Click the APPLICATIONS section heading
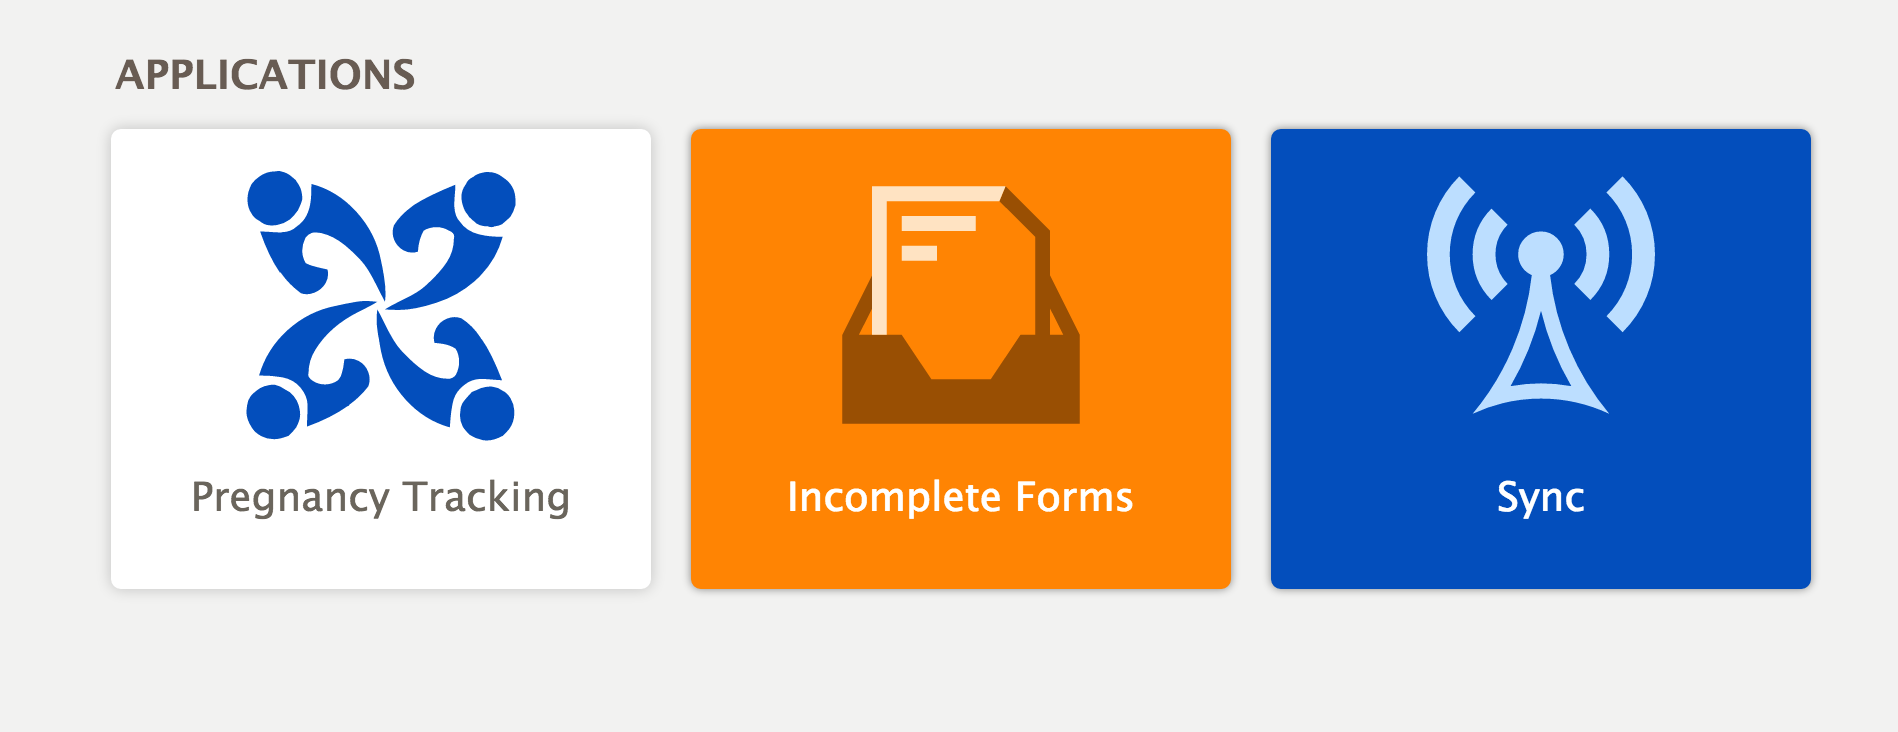This screenshot has width=1898, height=732. point(265,75)
